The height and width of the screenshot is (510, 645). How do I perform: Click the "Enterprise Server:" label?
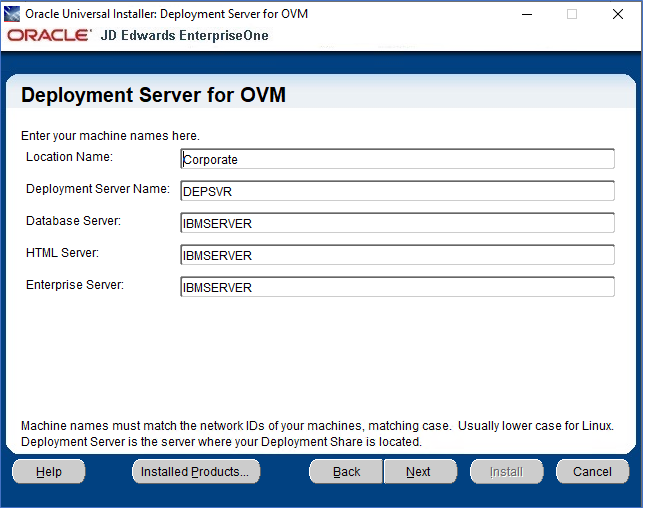tap(75, 285)
